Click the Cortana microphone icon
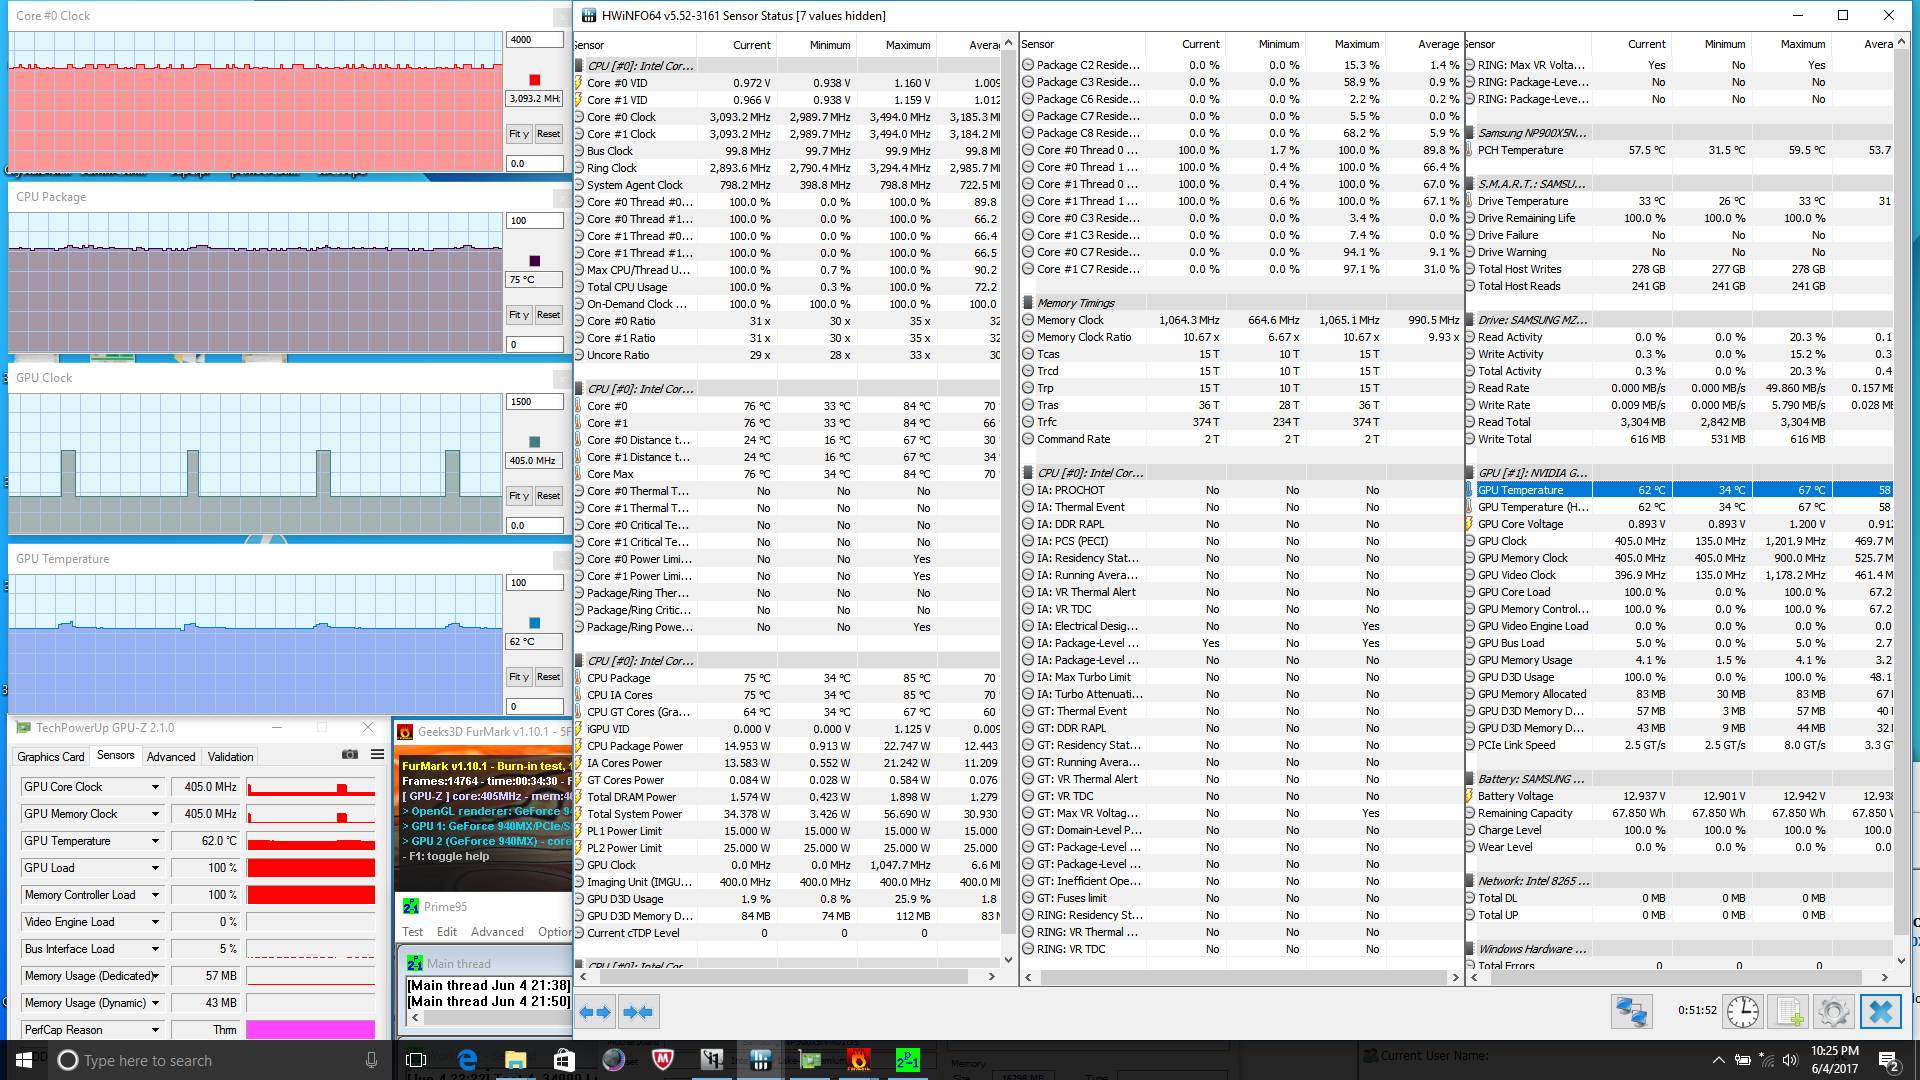Image resolution: width=1920 pixels, height=1080 pixels. click(x=371, y=1060)
